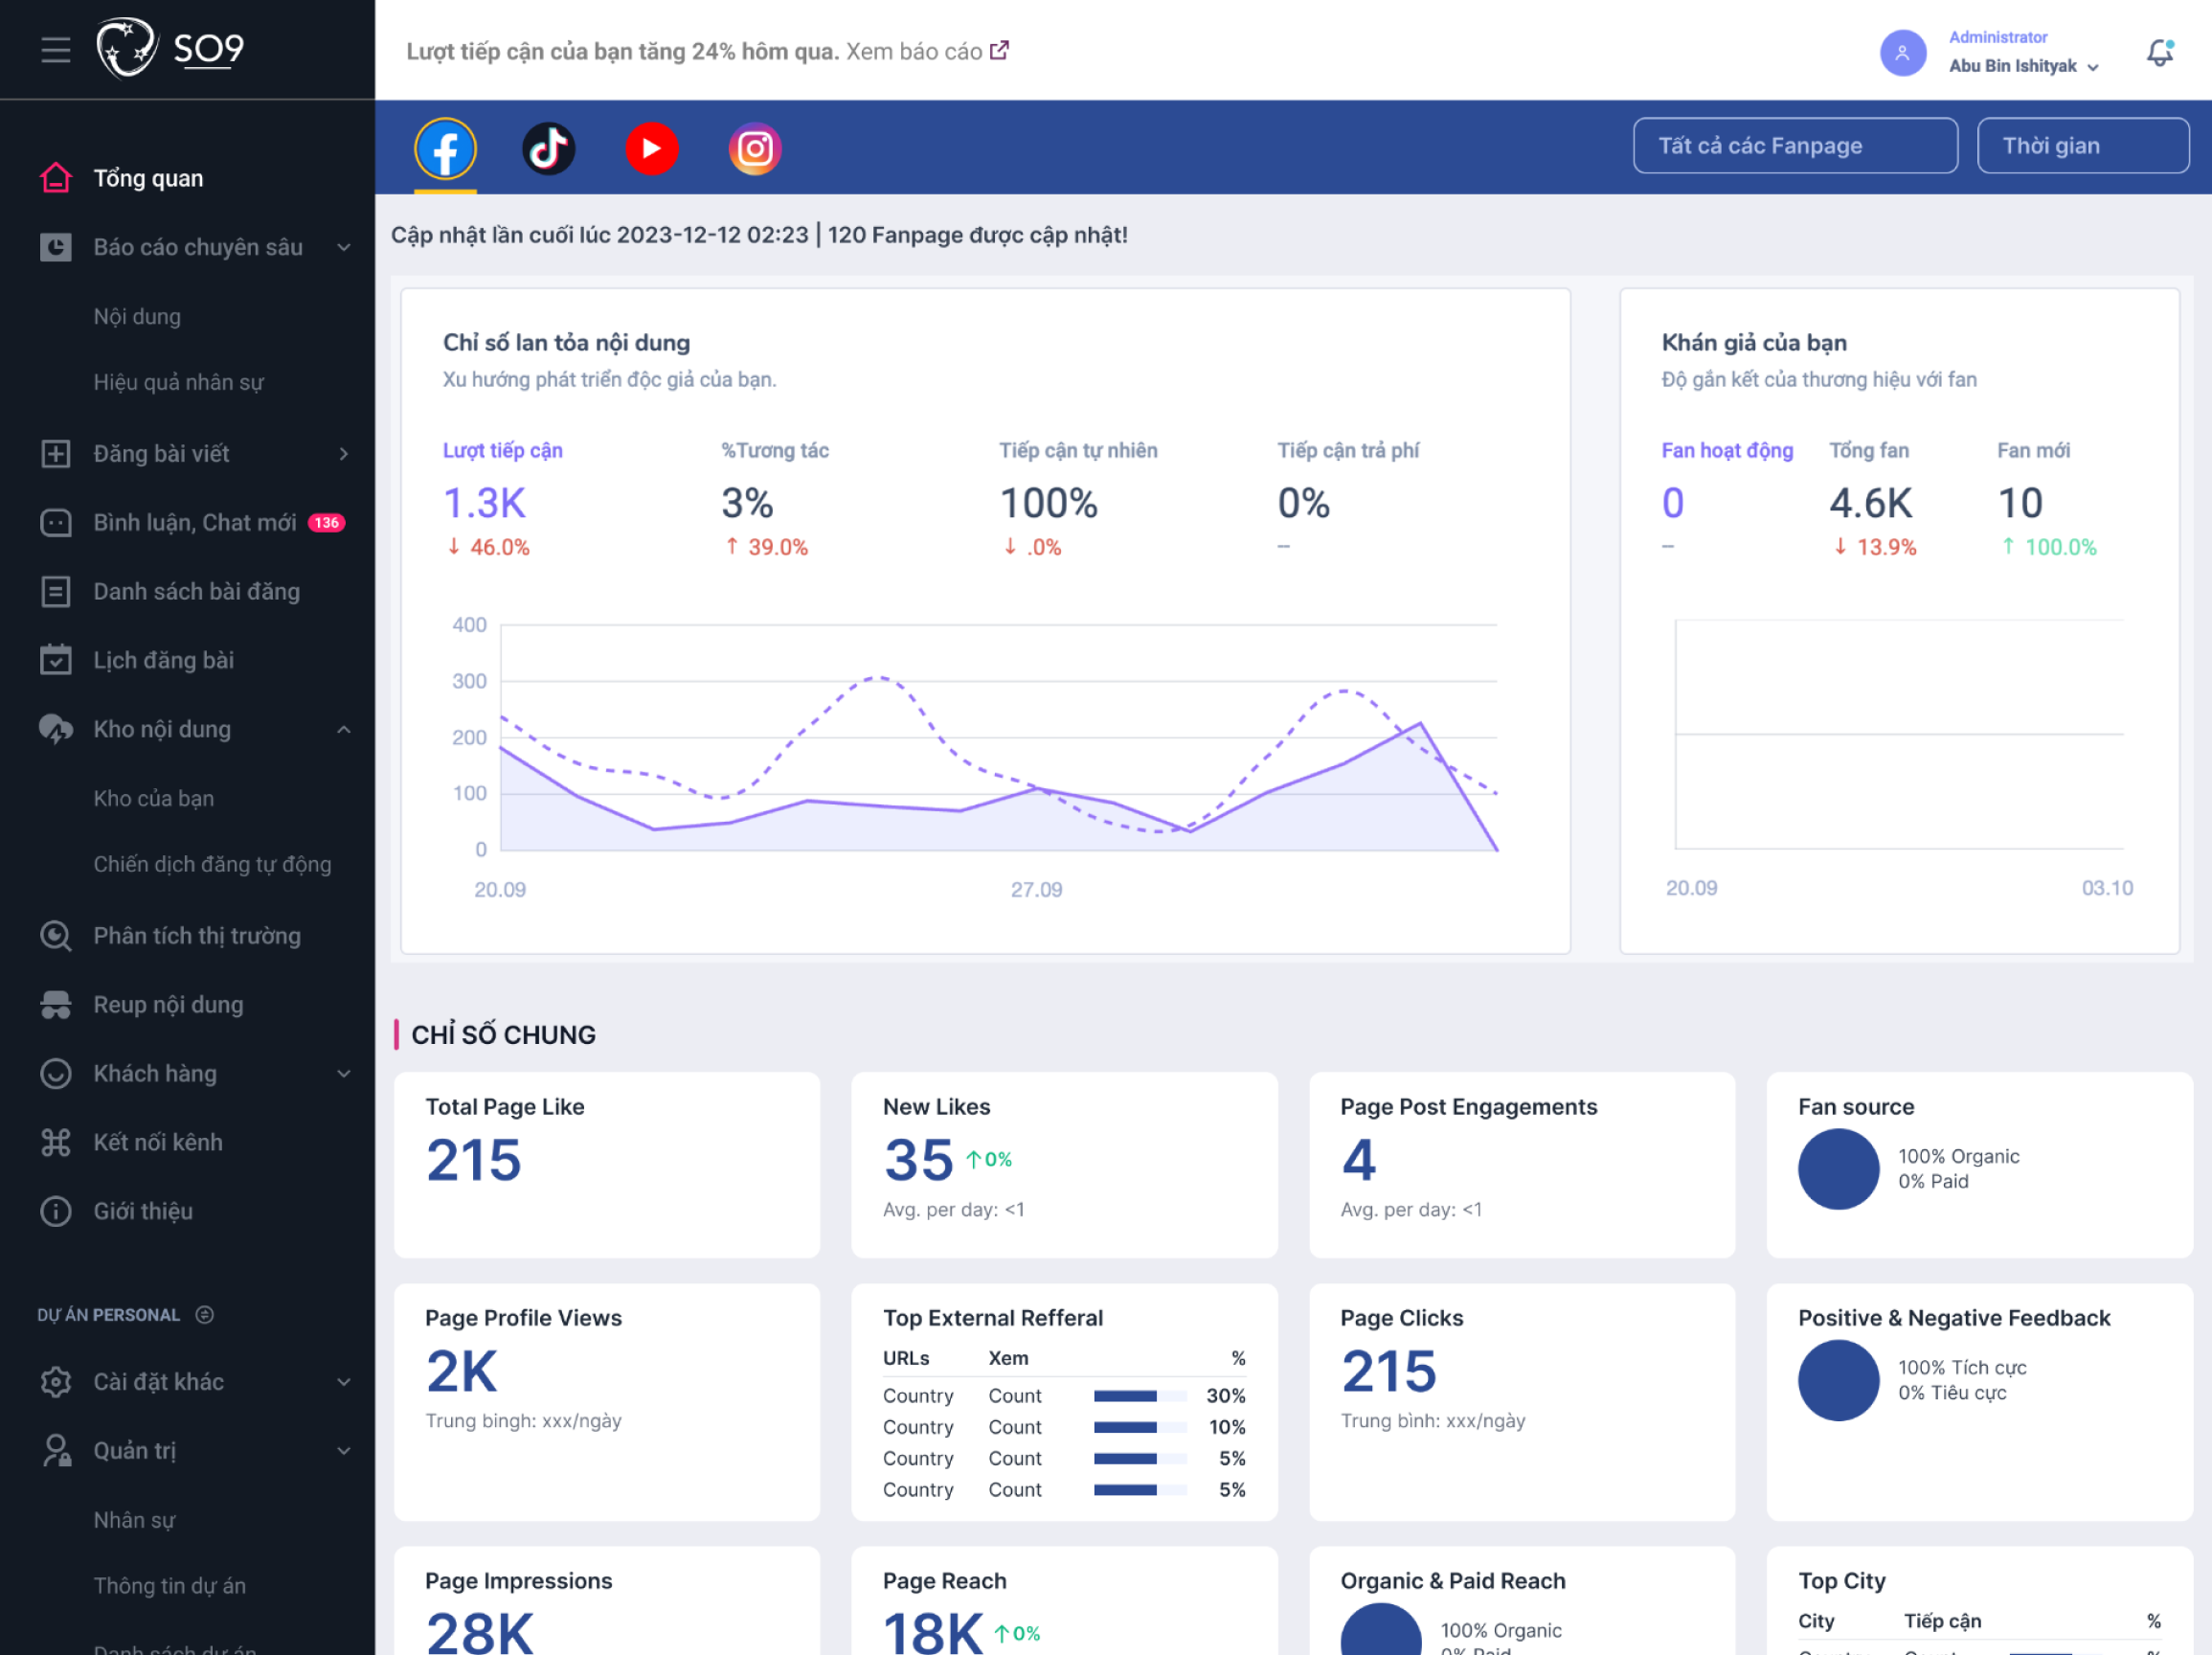This screenshot has width=2212, height=1655.
Task: Click the CHỈ SỐ CHUNG heading
Action: point(503,1035)
